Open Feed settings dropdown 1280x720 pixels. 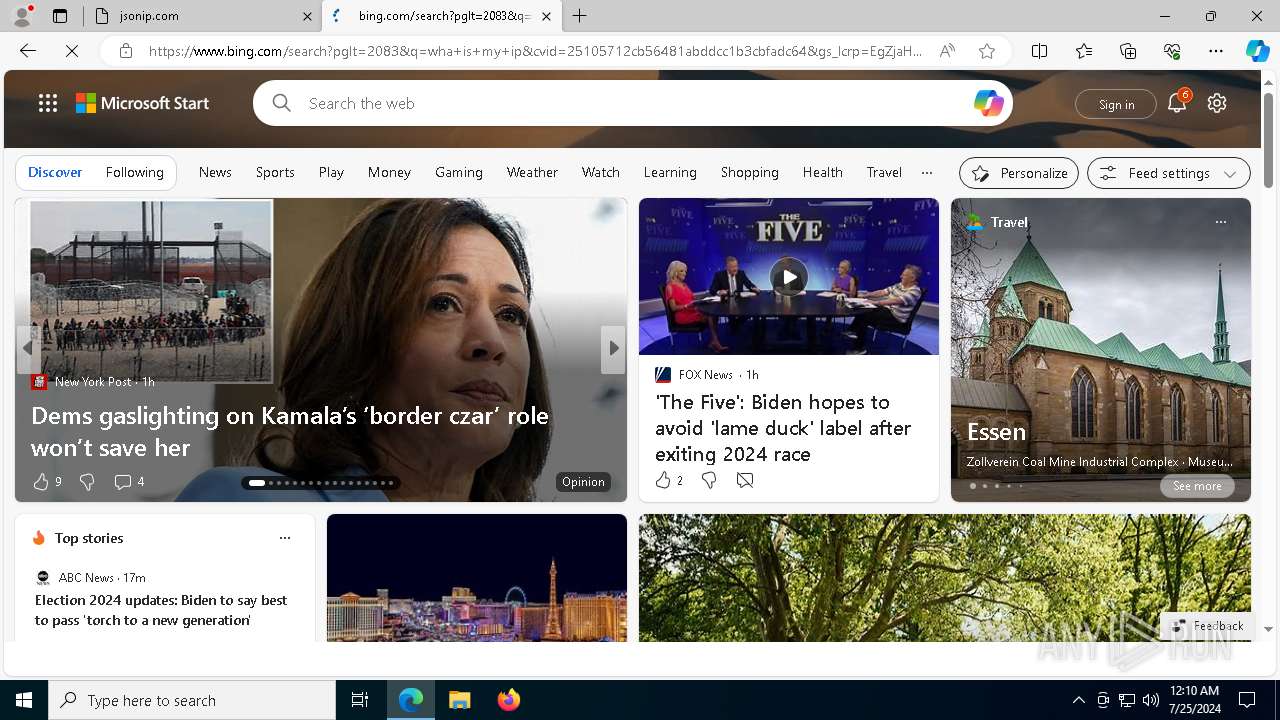point(1169,173)
